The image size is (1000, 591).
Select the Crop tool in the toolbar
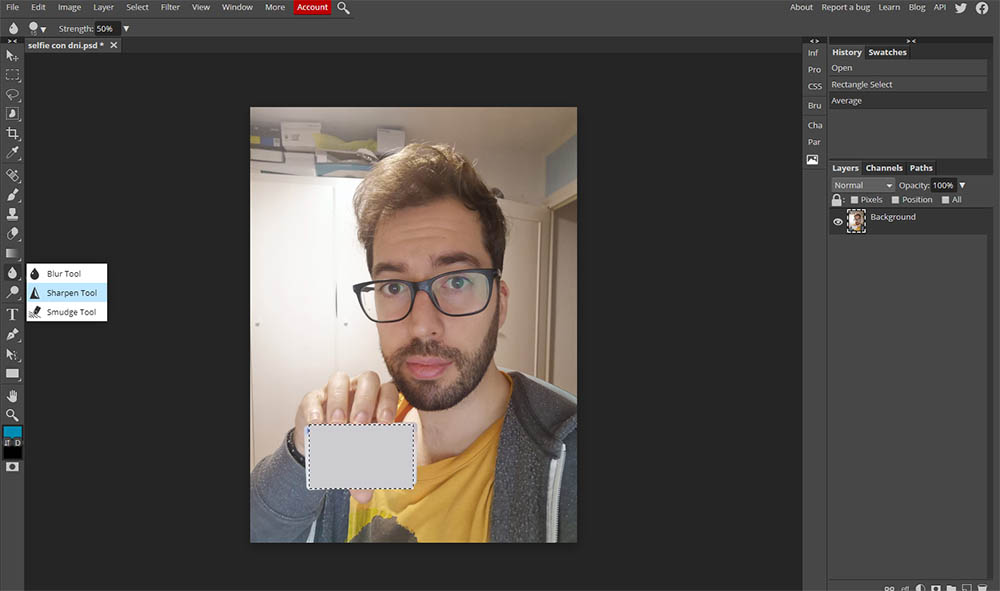[13, 133]
